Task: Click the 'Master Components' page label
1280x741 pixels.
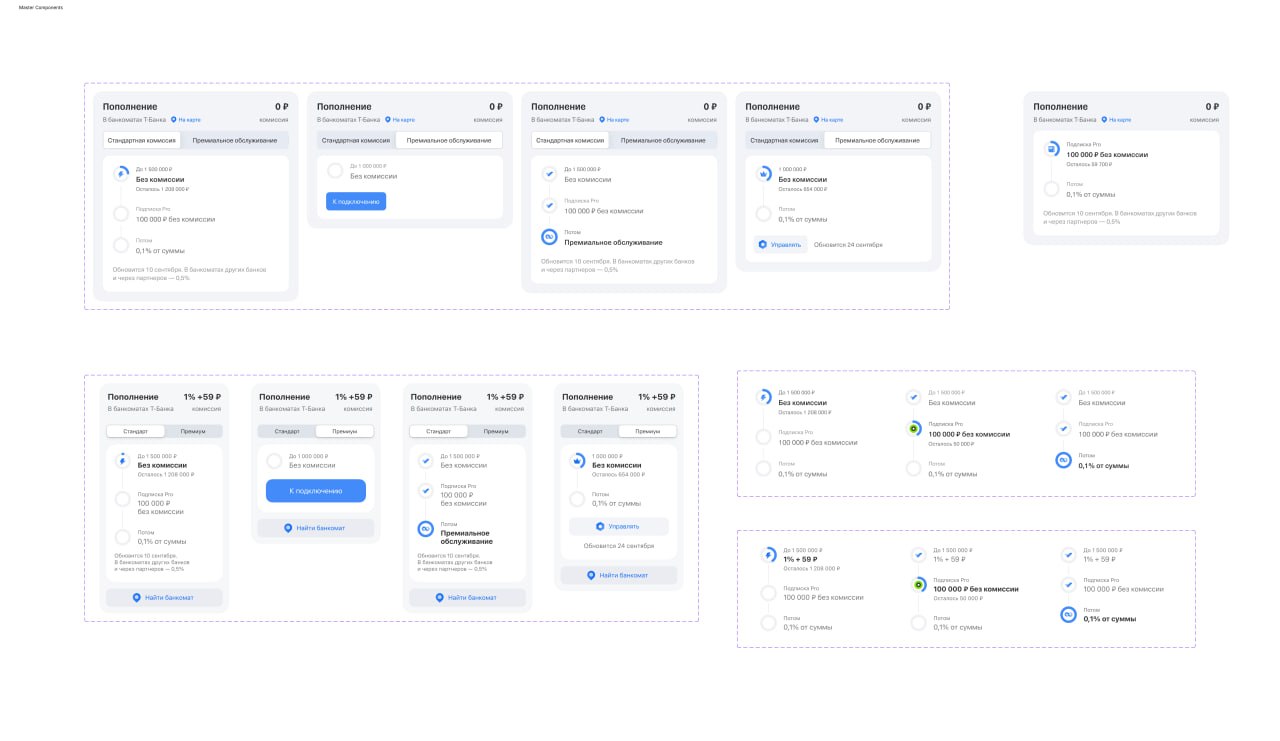Action: (x=40, y=7)
